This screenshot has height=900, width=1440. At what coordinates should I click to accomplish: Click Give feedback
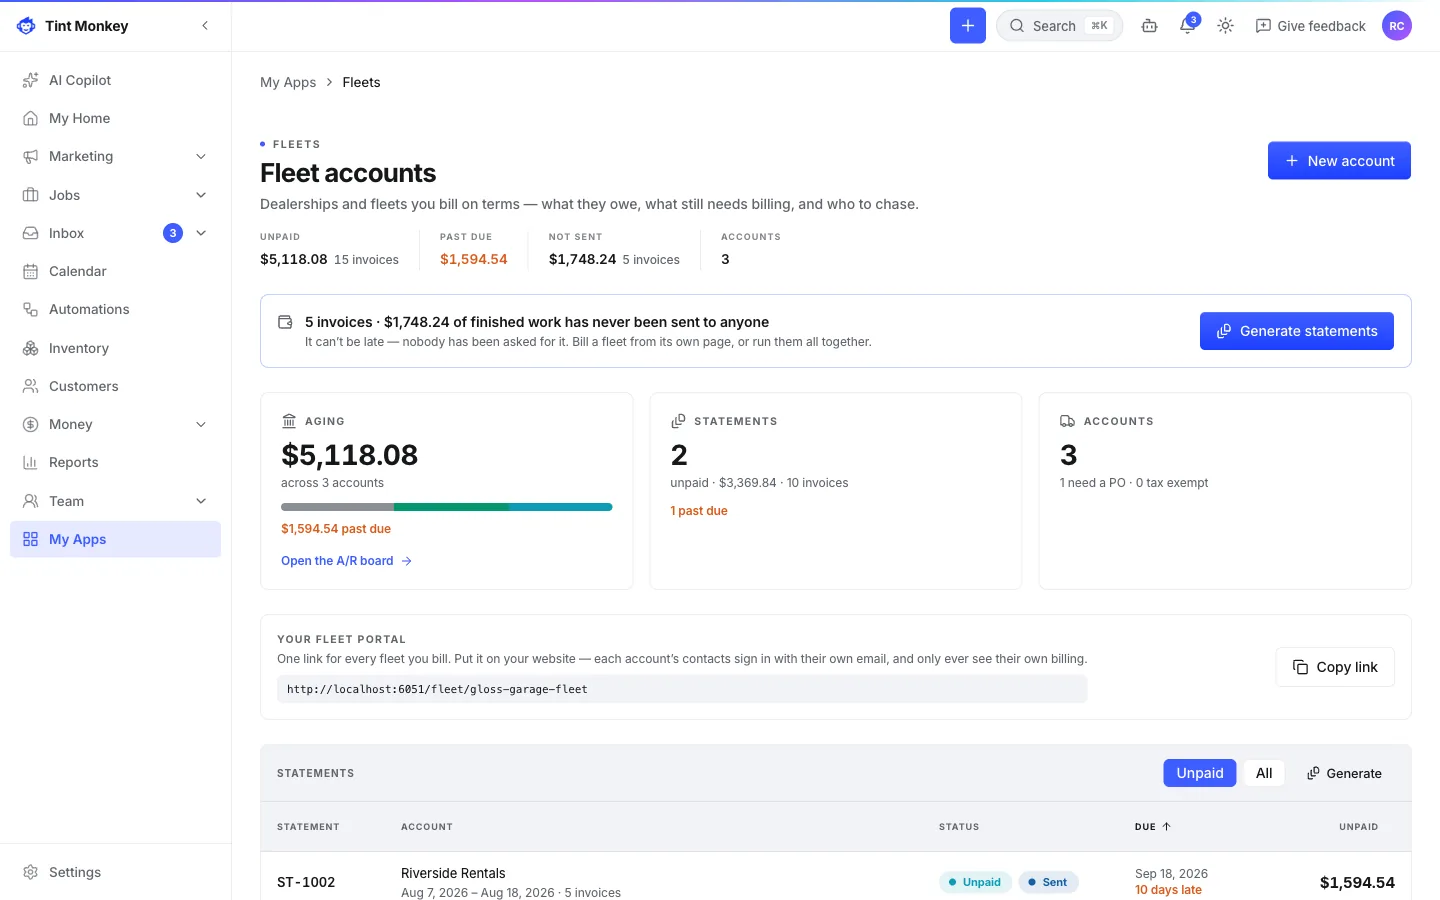point(1310,26)
